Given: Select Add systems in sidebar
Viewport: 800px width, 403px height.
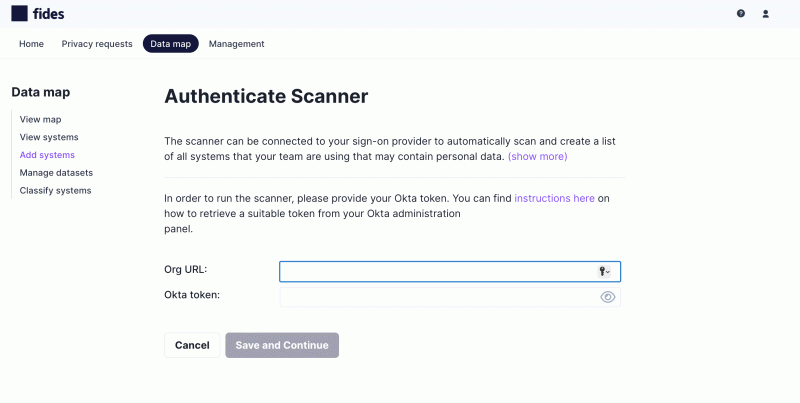Looking at the screenshot, I should point(47,155).
